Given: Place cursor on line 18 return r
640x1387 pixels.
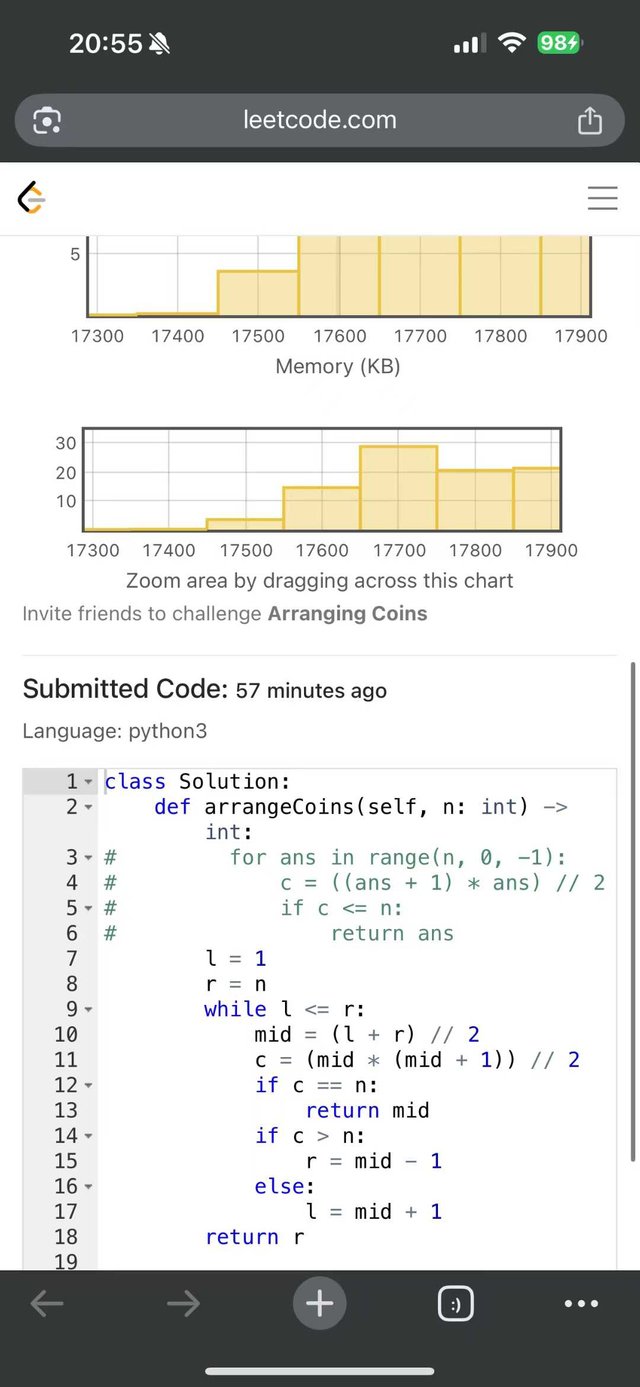Looking at the screenshot, I should pos(255,1237).
